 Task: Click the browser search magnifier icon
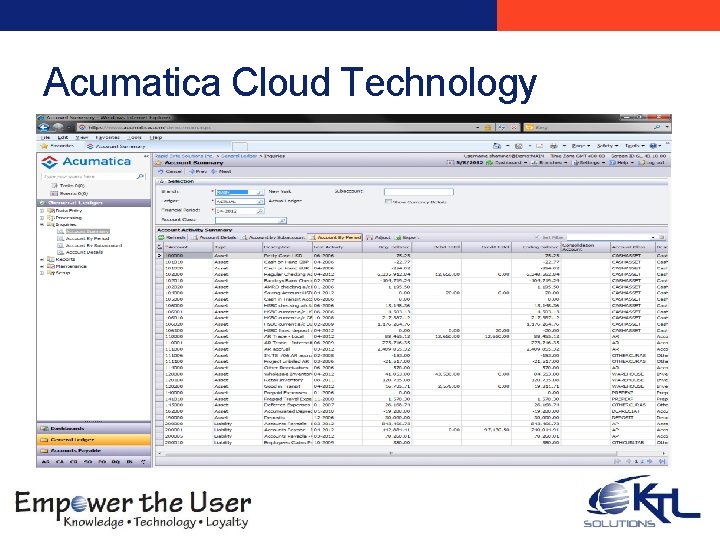click(657, 127)
